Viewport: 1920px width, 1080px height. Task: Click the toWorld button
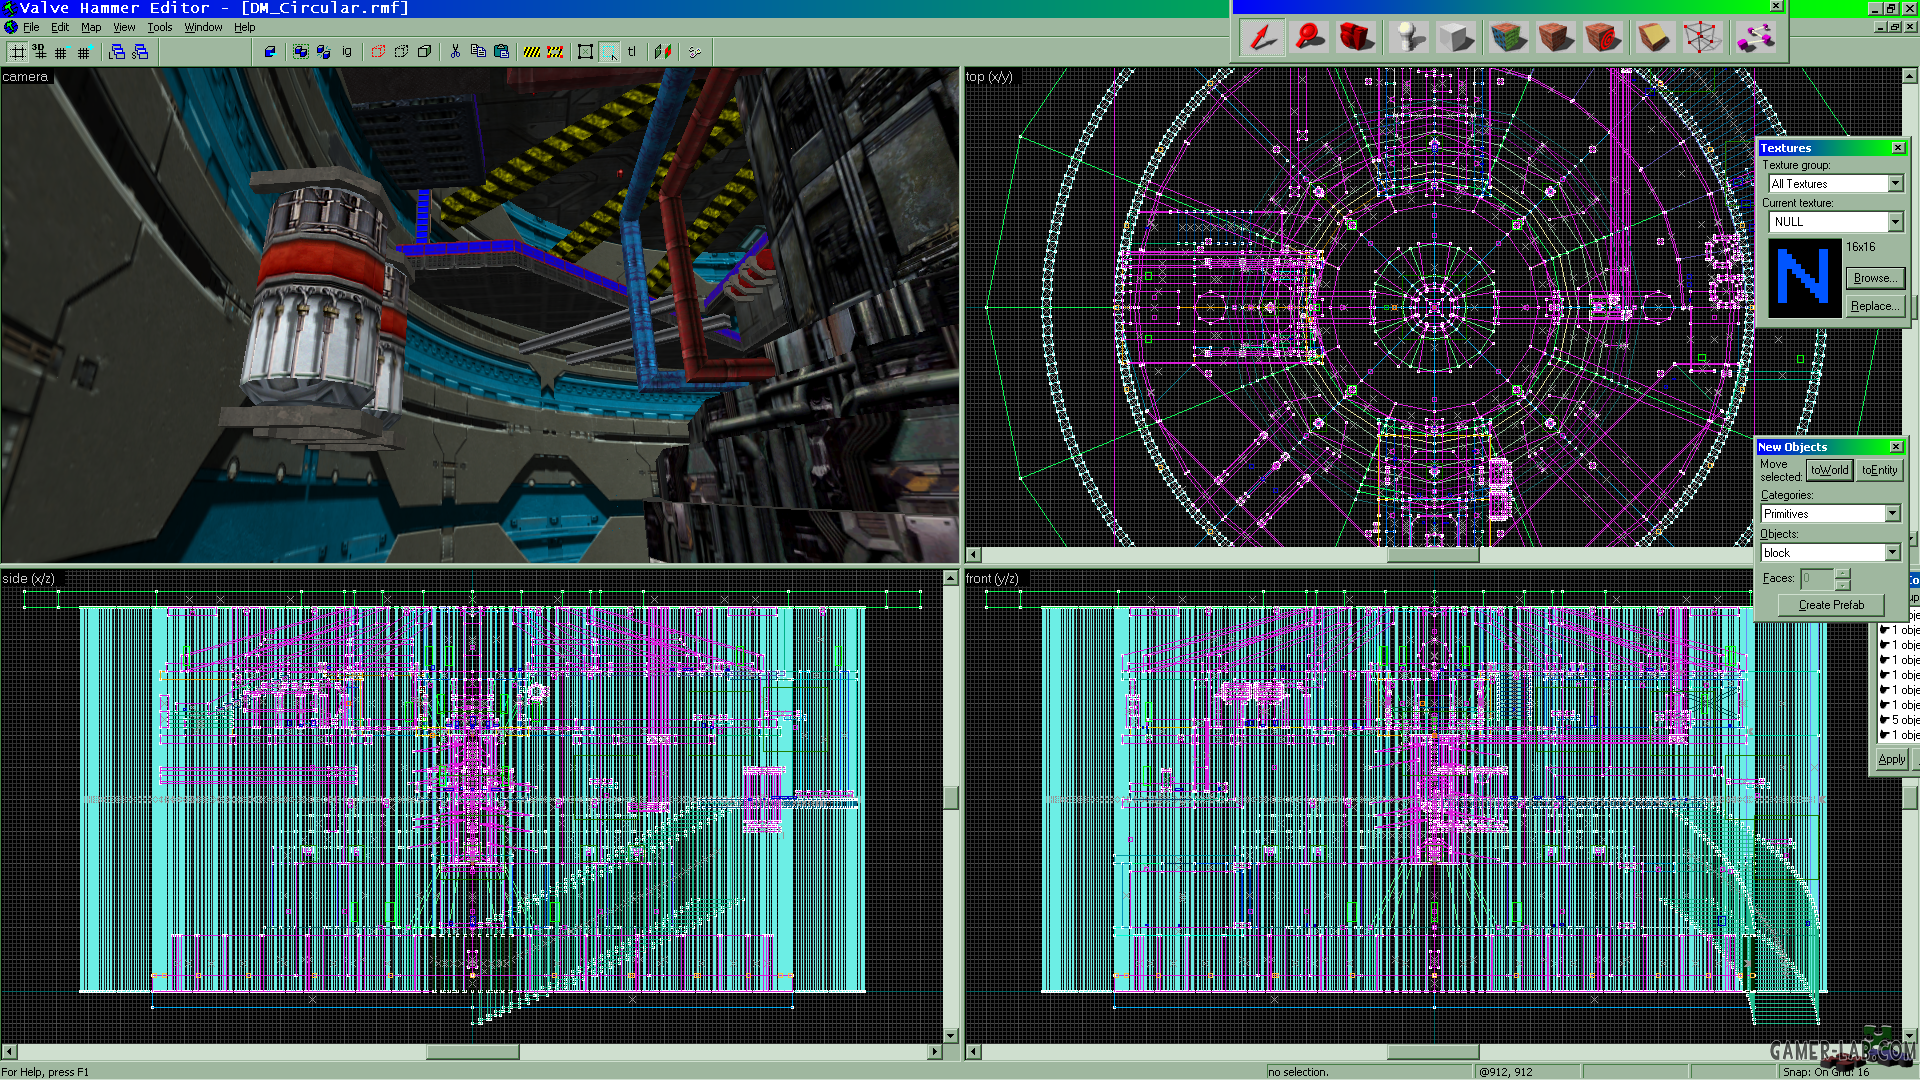[1830, 470]
